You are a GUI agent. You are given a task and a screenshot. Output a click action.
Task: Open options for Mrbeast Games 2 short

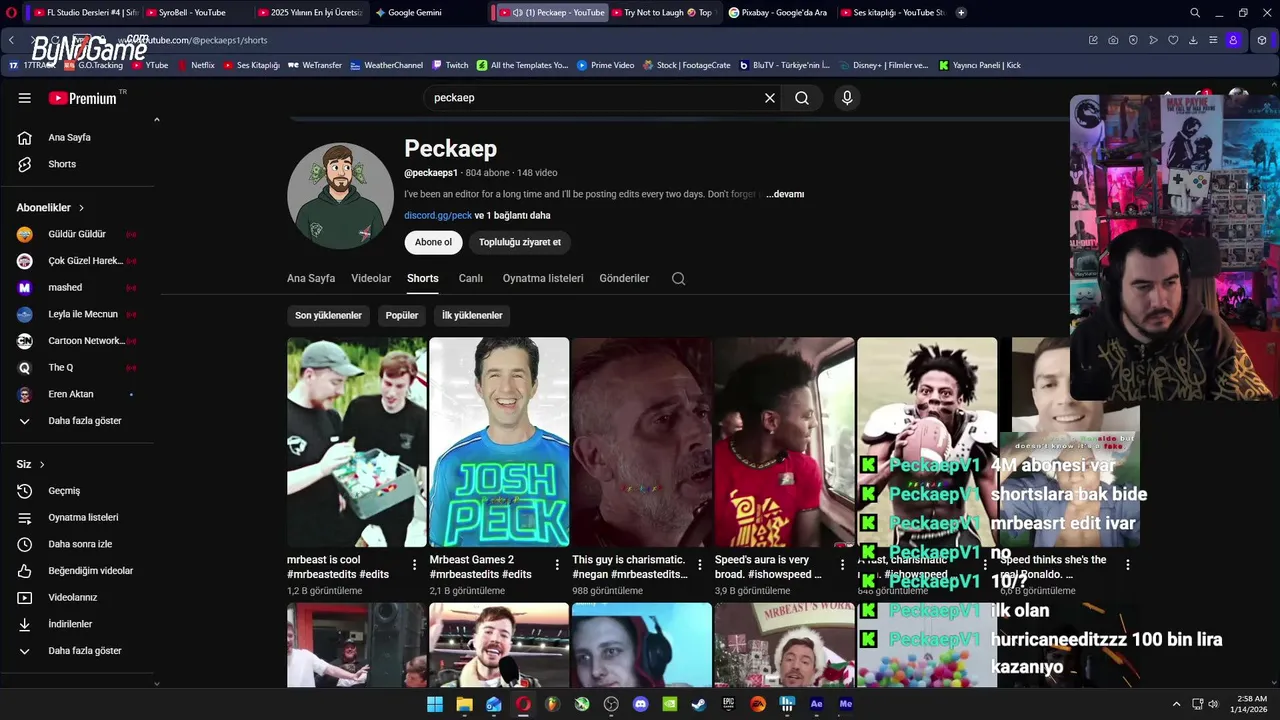tap(557, 565)
